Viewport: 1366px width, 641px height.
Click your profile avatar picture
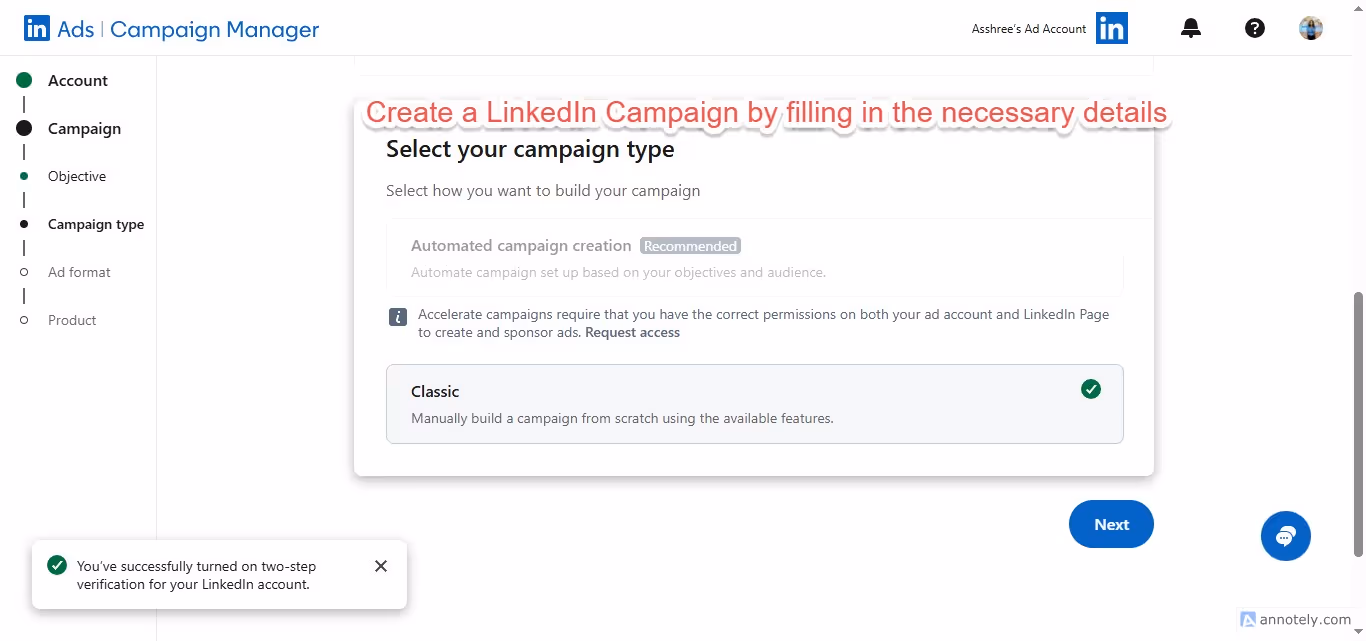pos(1310,27)
